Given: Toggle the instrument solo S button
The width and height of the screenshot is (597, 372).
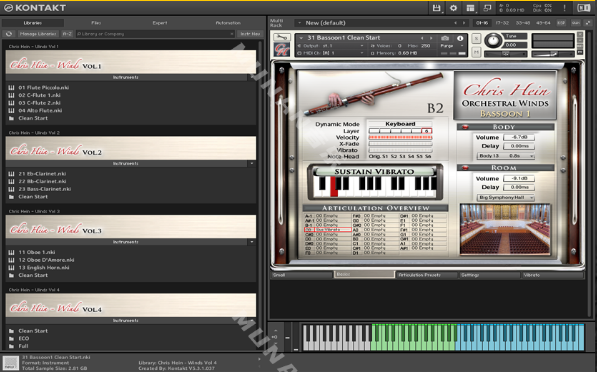Looking at the screenshot, I should pyautogui.click(x=476, y=38).
